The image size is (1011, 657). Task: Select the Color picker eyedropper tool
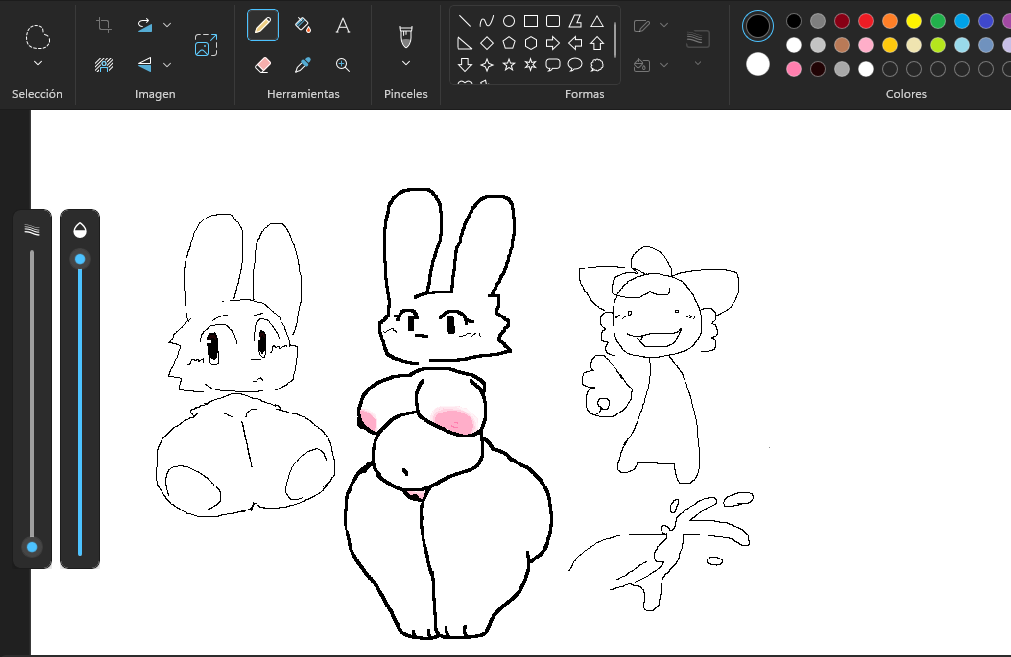[302, 64]
